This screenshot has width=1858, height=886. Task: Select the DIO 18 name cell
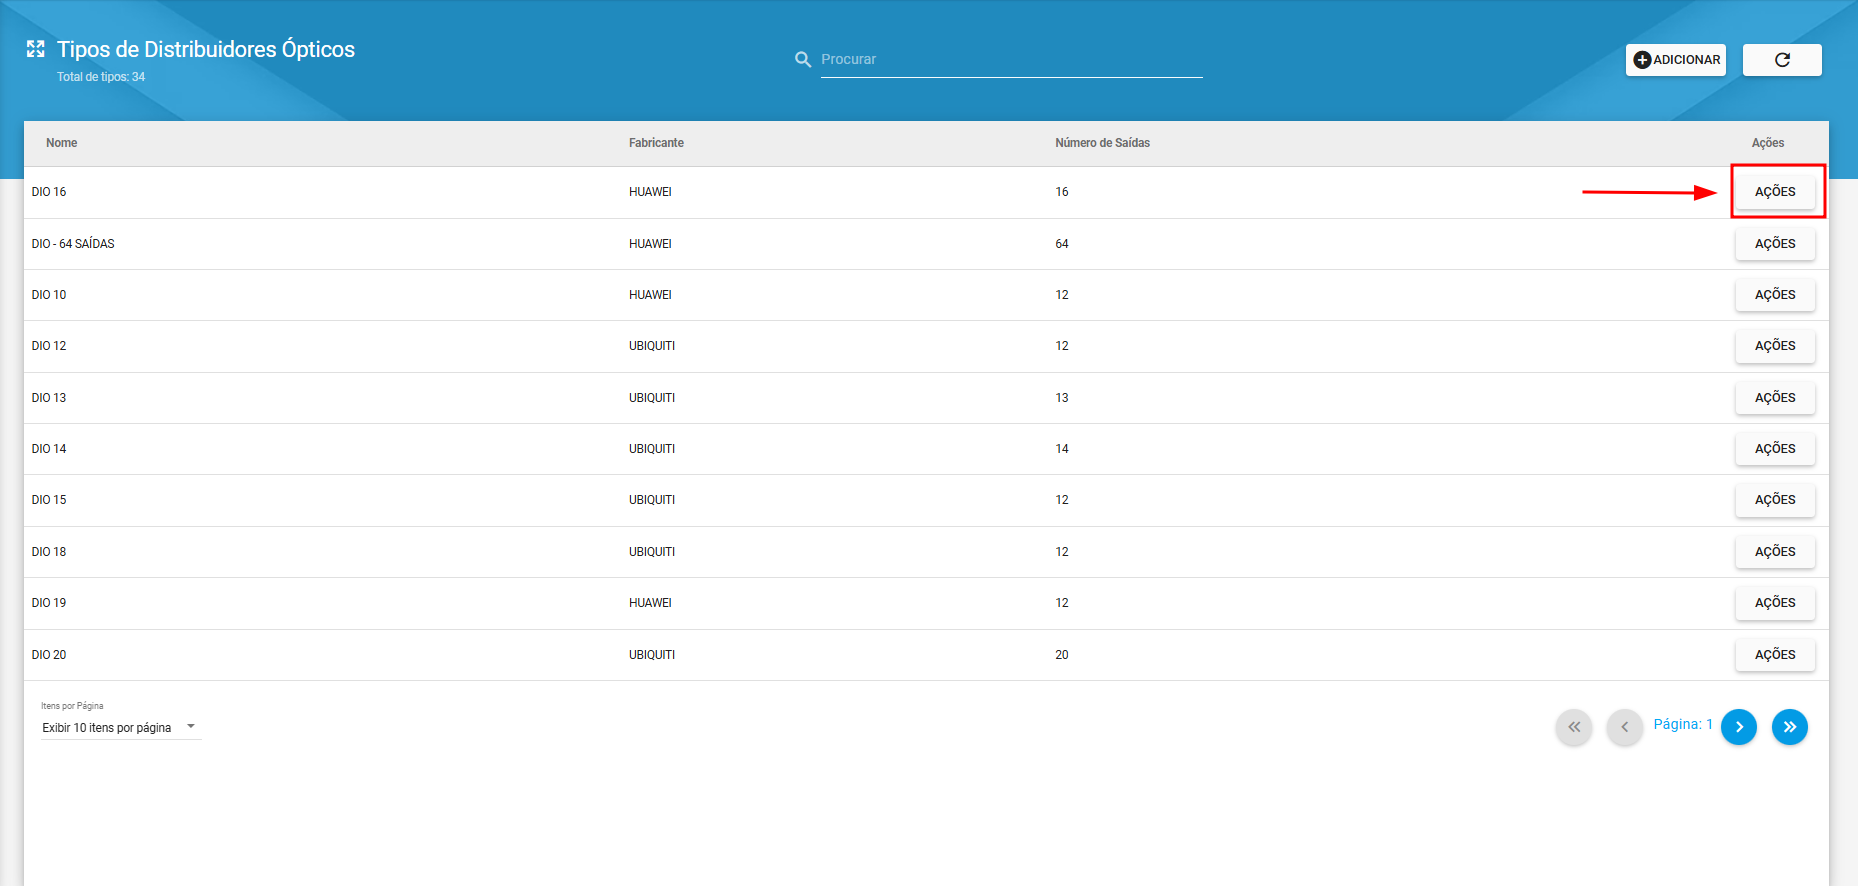[x=49, y=552]
